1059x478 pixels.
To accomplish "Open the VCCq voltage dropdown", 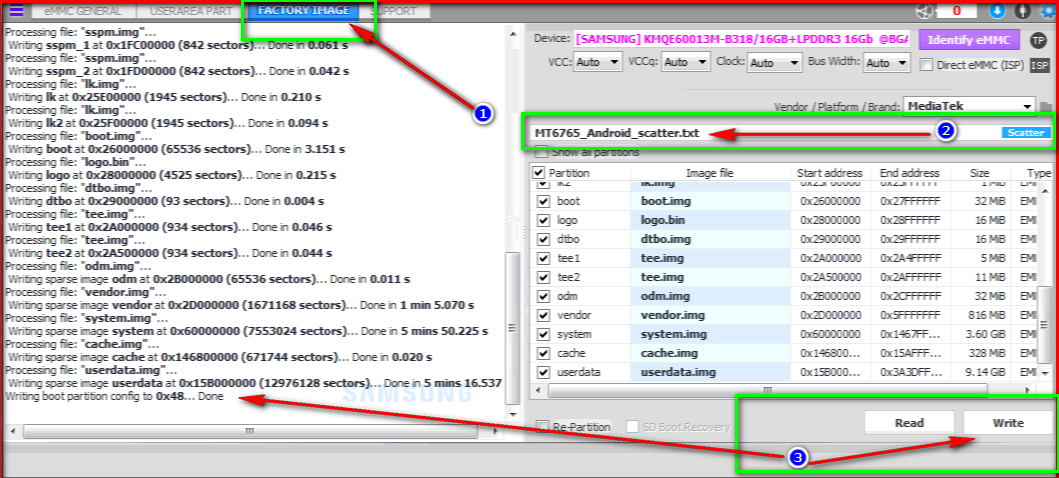I will [686, 62].
